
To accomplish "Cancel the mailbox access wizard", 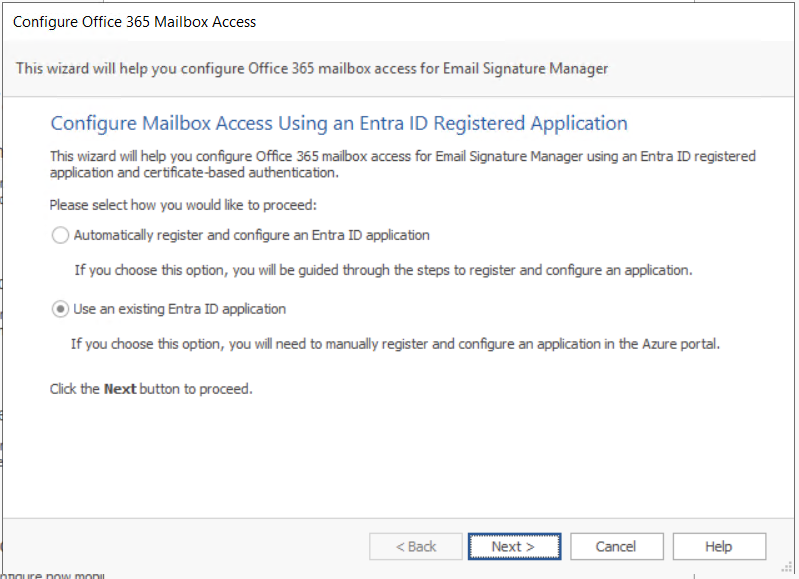I will point(617,546).
